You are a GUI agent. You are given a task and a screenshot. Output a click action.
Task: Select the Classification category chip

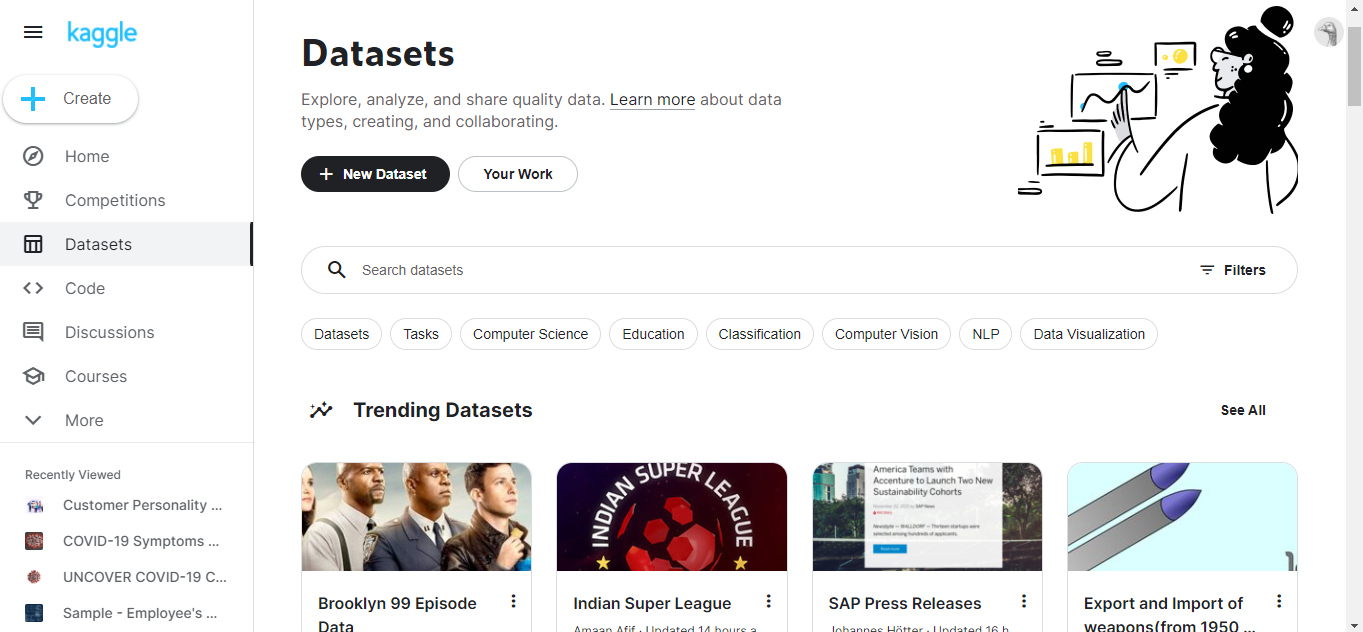click(759, 334)
